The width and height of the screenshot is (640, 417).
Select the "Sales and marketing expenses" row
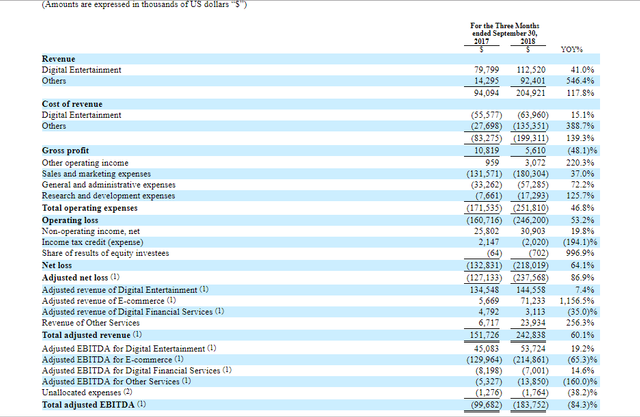pyautogui.click(x=104, y=170)
